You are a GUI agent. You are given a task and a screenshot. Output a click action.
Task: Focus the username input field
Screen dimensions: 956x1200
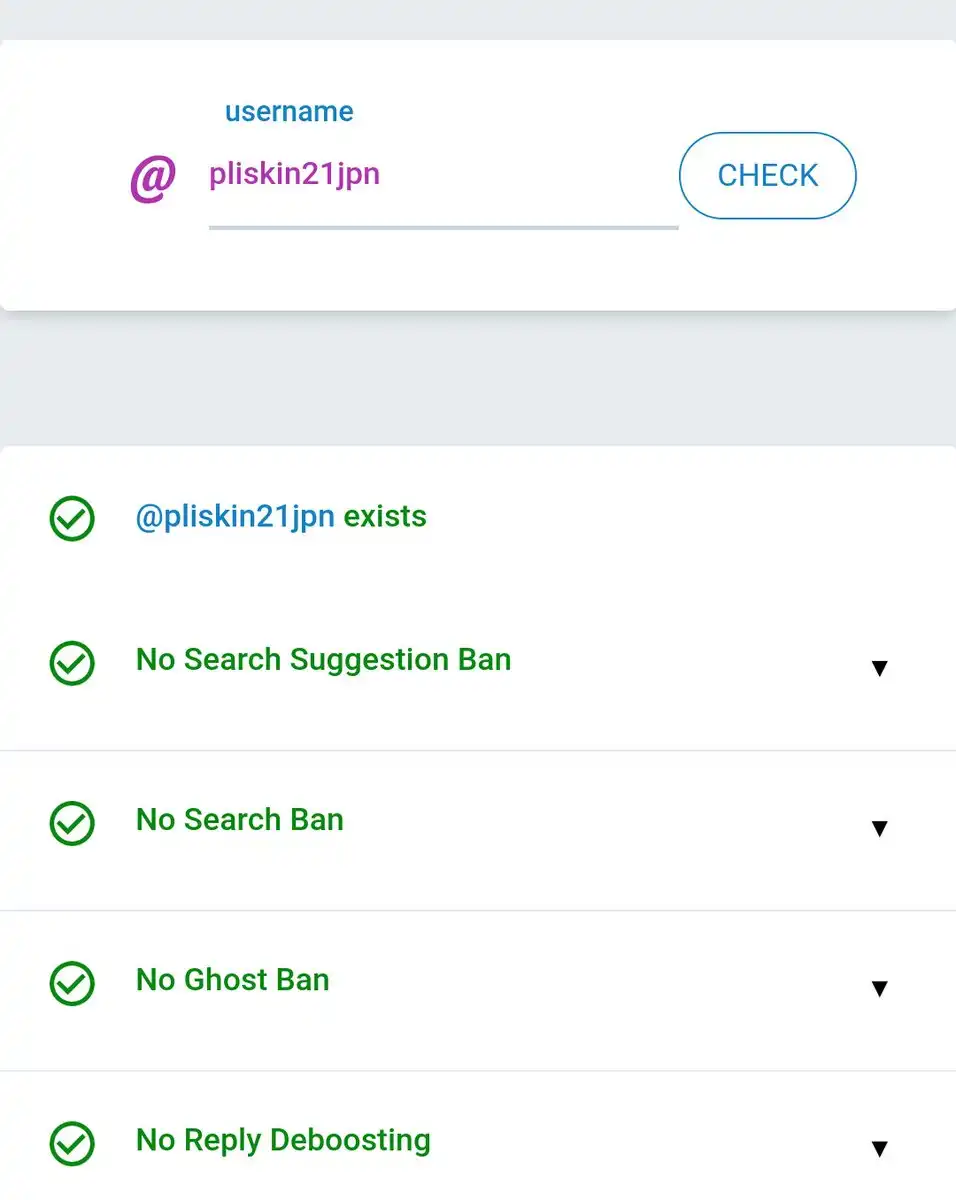coord(442,176)
